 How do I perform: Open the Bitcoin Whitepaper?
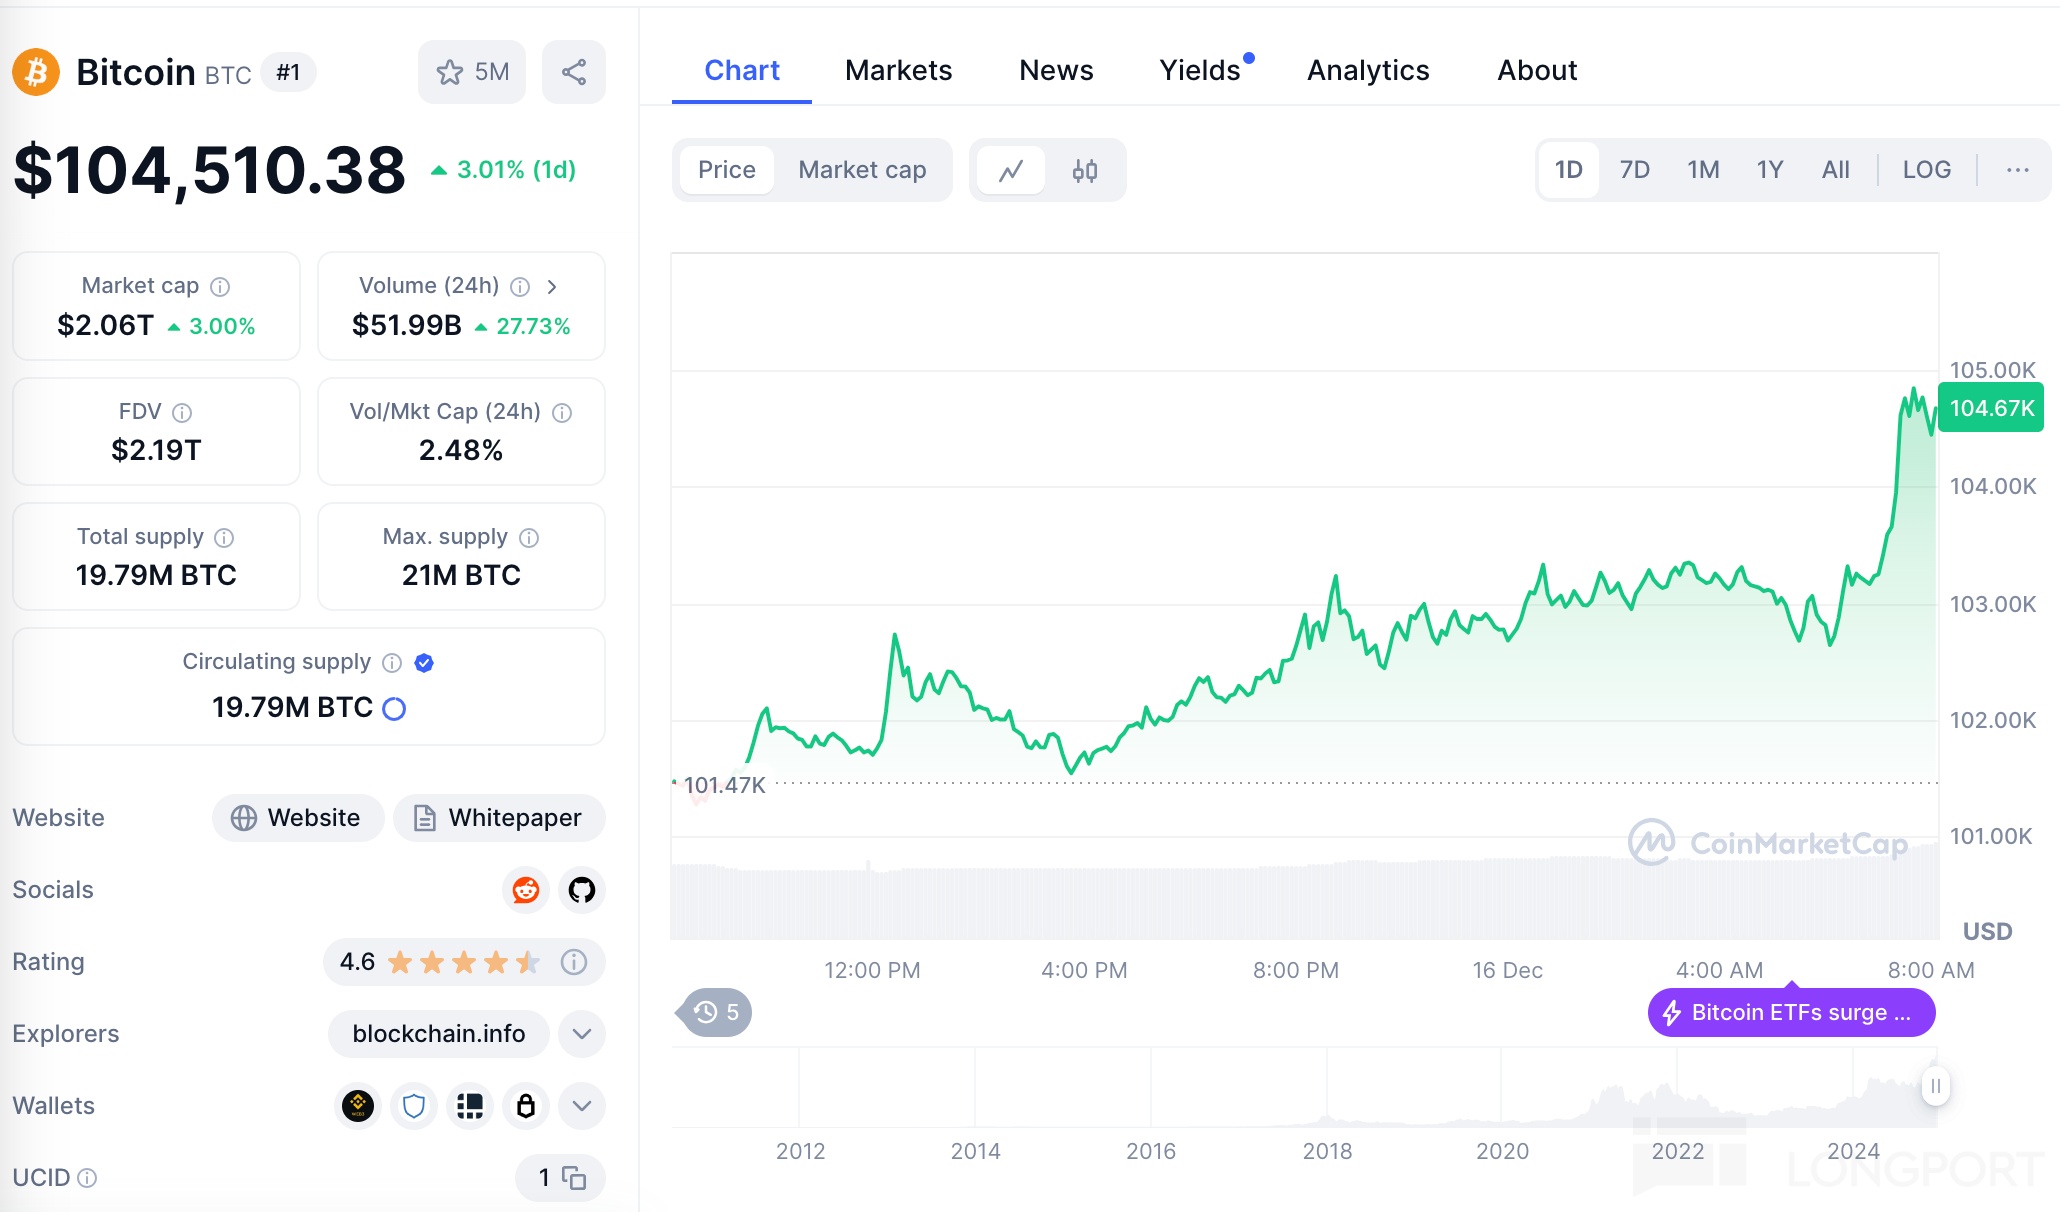click(498, 818)
